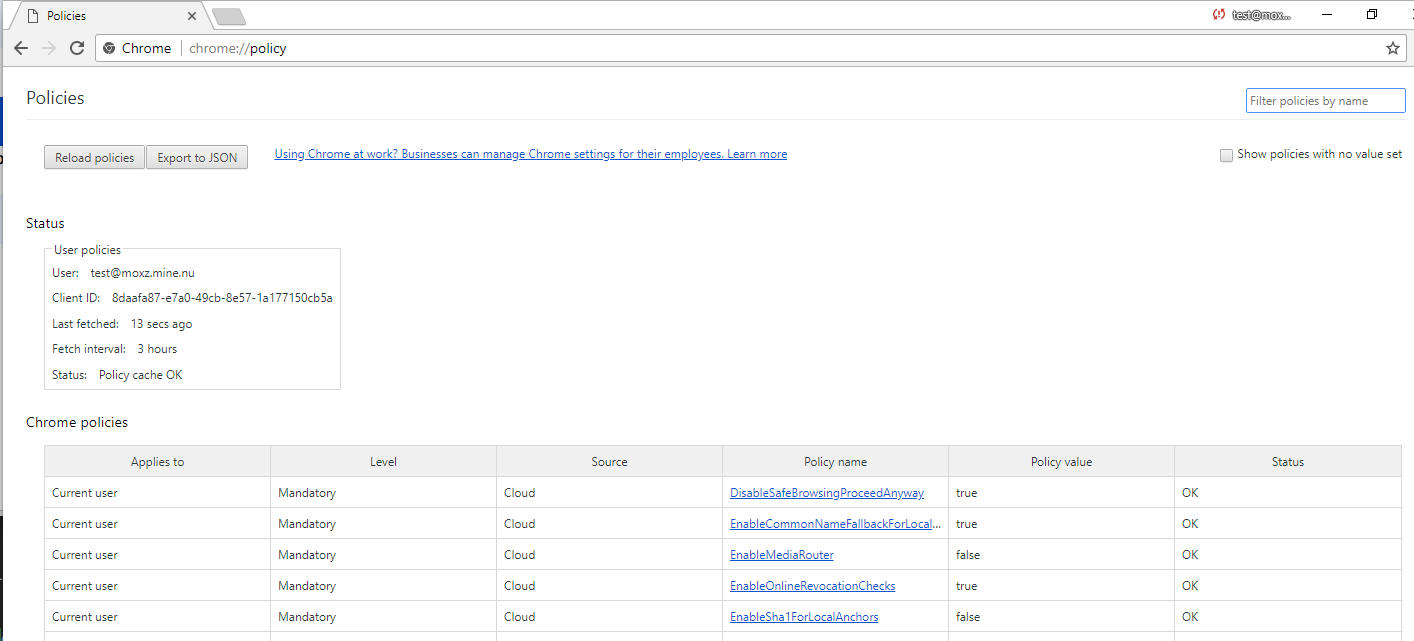Click the Policies page heading
The width and height of the screenshot is (1414, 641).
(x=55, y=98)
